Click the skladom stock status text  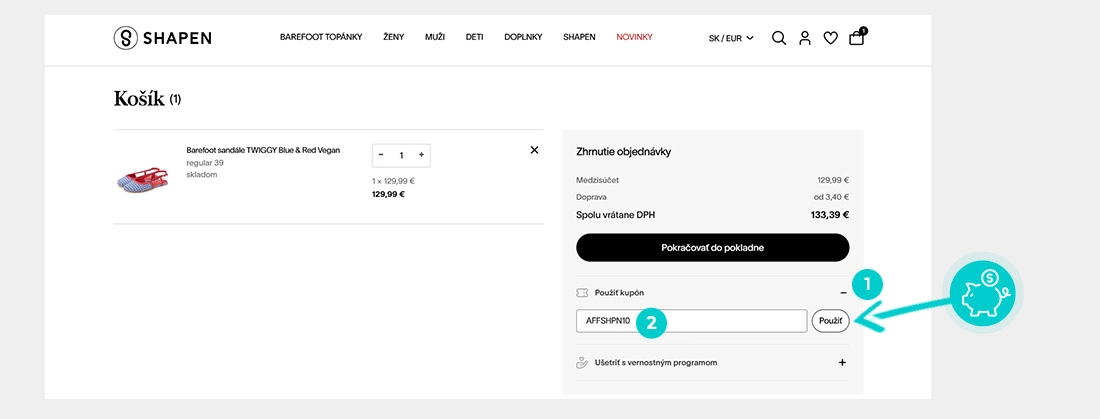(x=202, y=175)
